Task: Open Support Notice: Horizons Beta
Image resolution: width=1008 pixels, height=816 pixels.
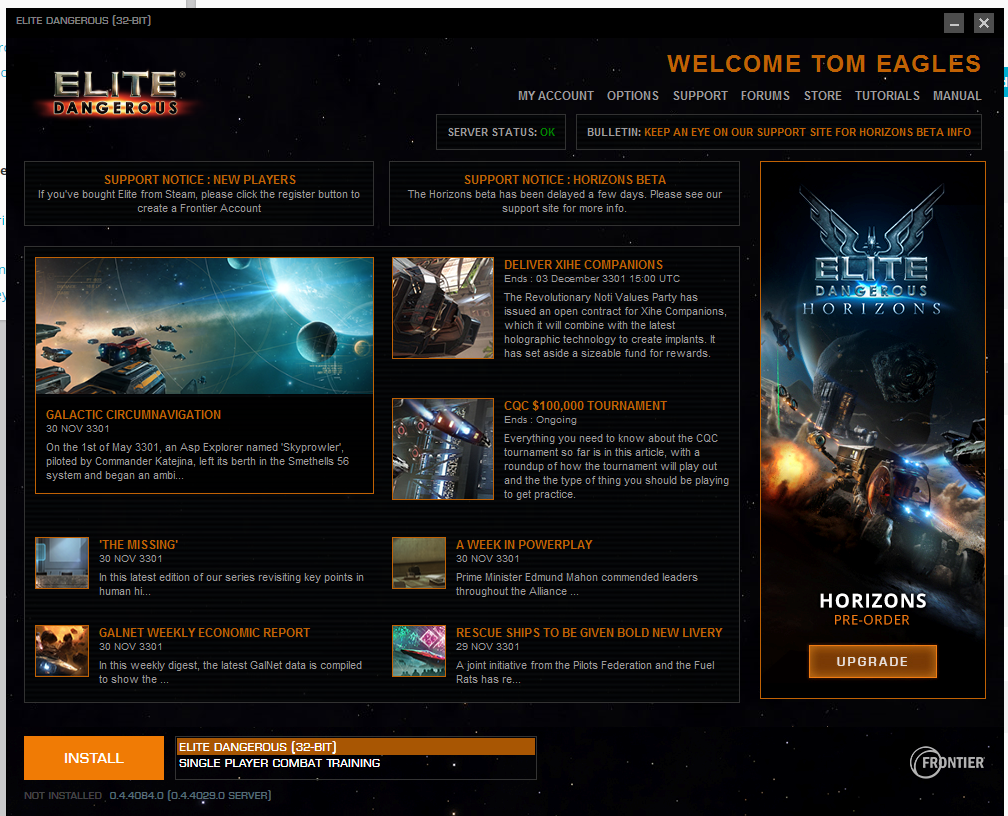Action: 564,194
